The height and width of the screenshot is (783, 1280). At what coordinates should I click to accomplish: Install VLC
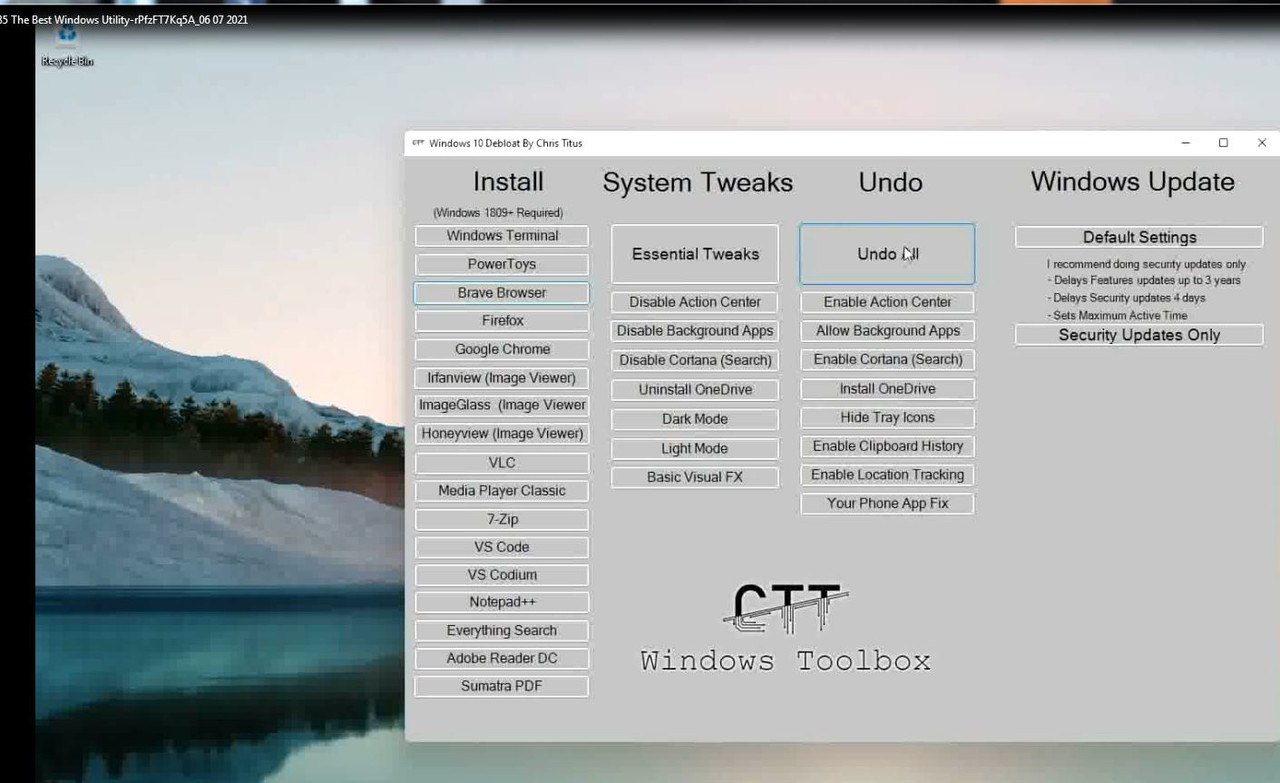pyautogui.click(x=502, y=463)
